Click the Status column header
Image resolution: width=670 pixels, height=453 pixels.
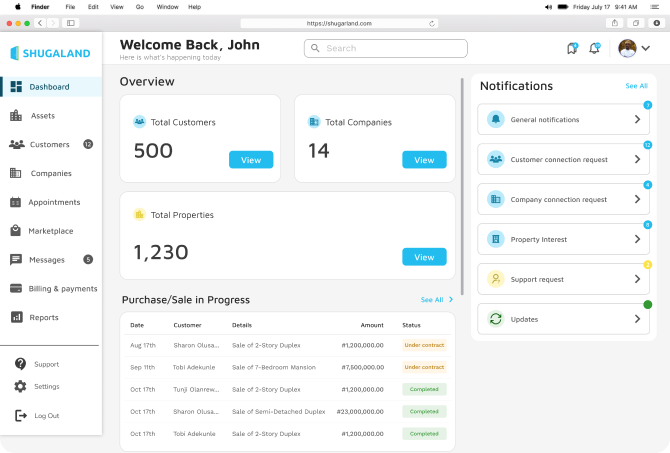tap(411, 325)
